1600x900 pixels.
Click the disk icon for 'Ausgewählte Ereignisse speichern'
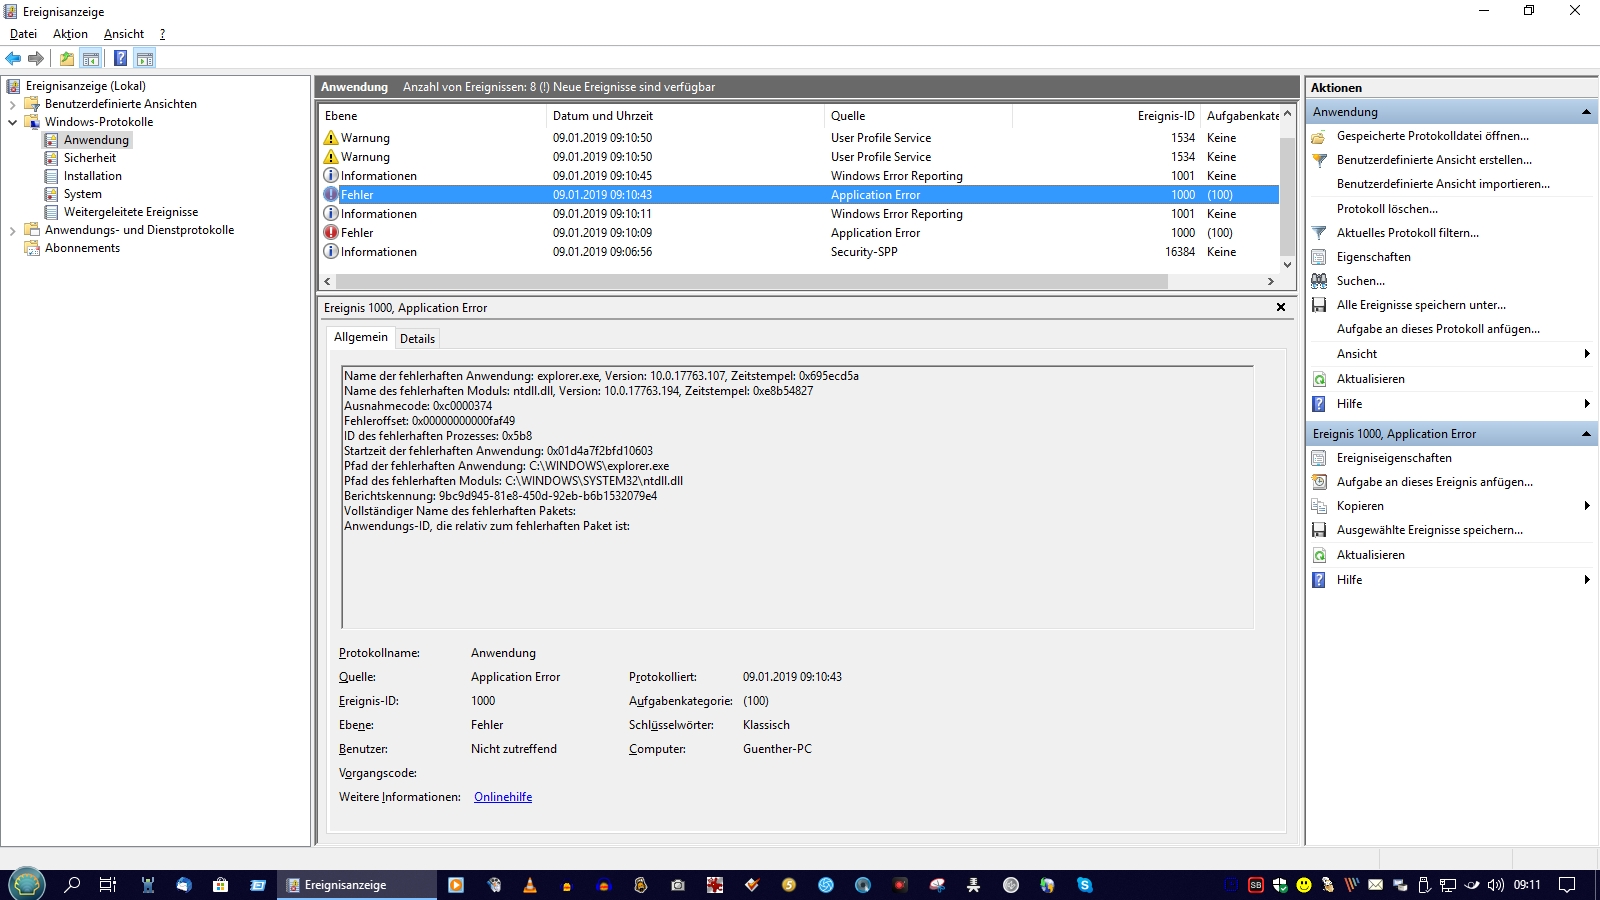1319,530
